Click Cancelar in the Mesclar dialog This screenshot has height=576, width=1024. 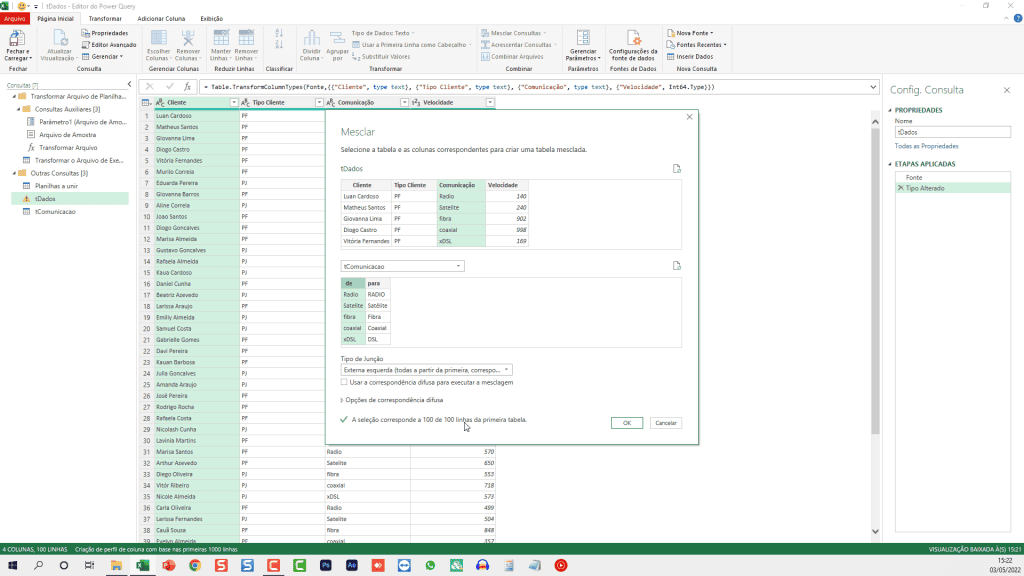tap(665, 423)
